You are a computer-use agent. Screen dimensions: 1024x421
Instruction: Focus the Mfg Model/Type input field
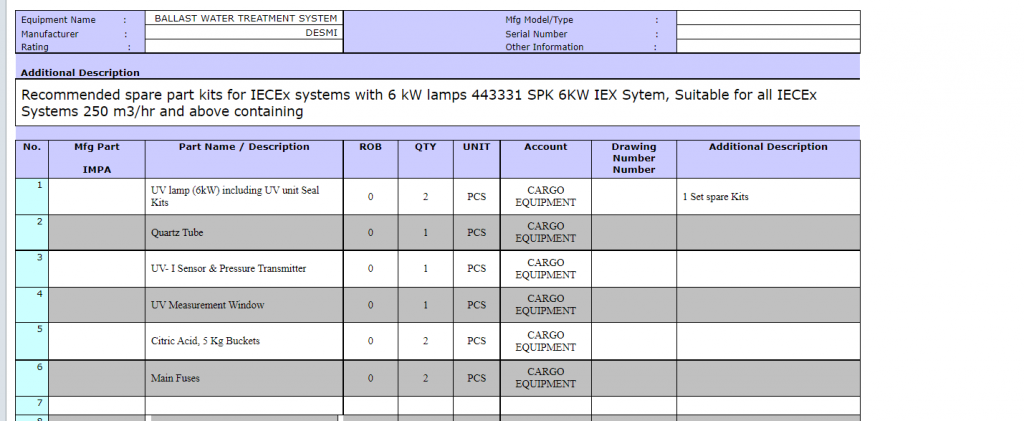pos(767,18)
